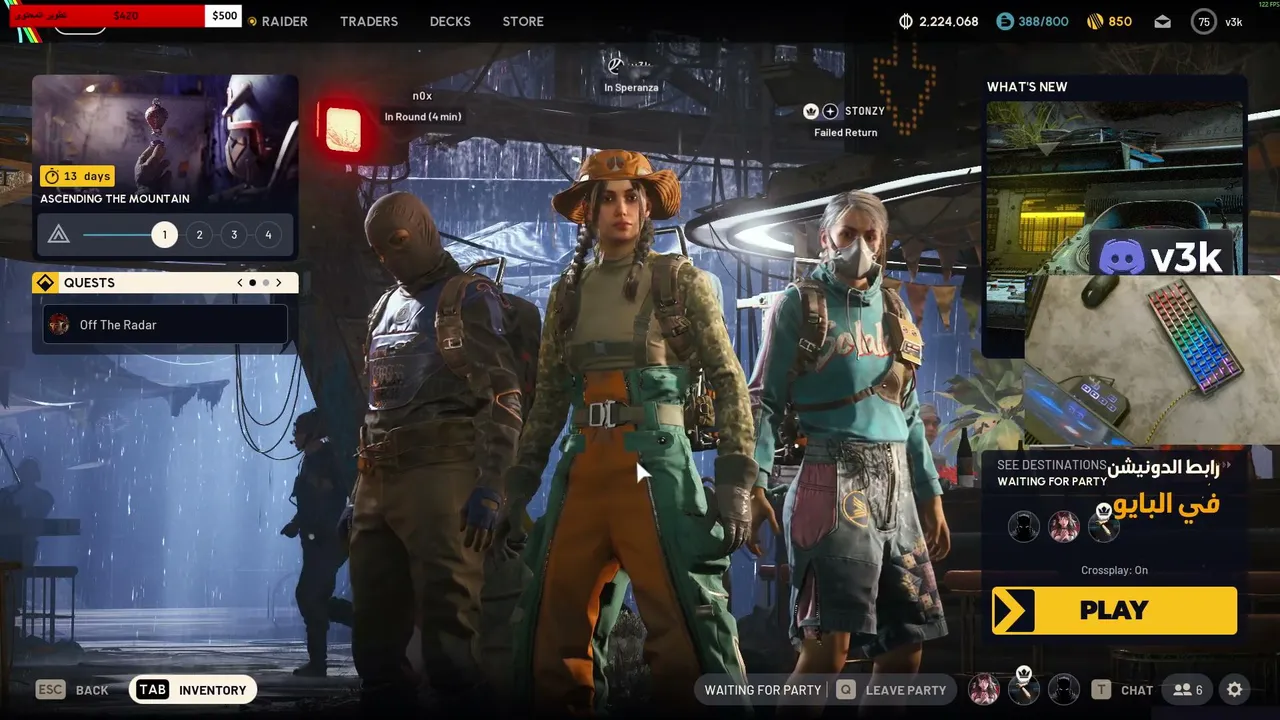The image size is (1280, 720).
Task: Click the coin currency icon beside 2.224.068
Action: (907, 21)
